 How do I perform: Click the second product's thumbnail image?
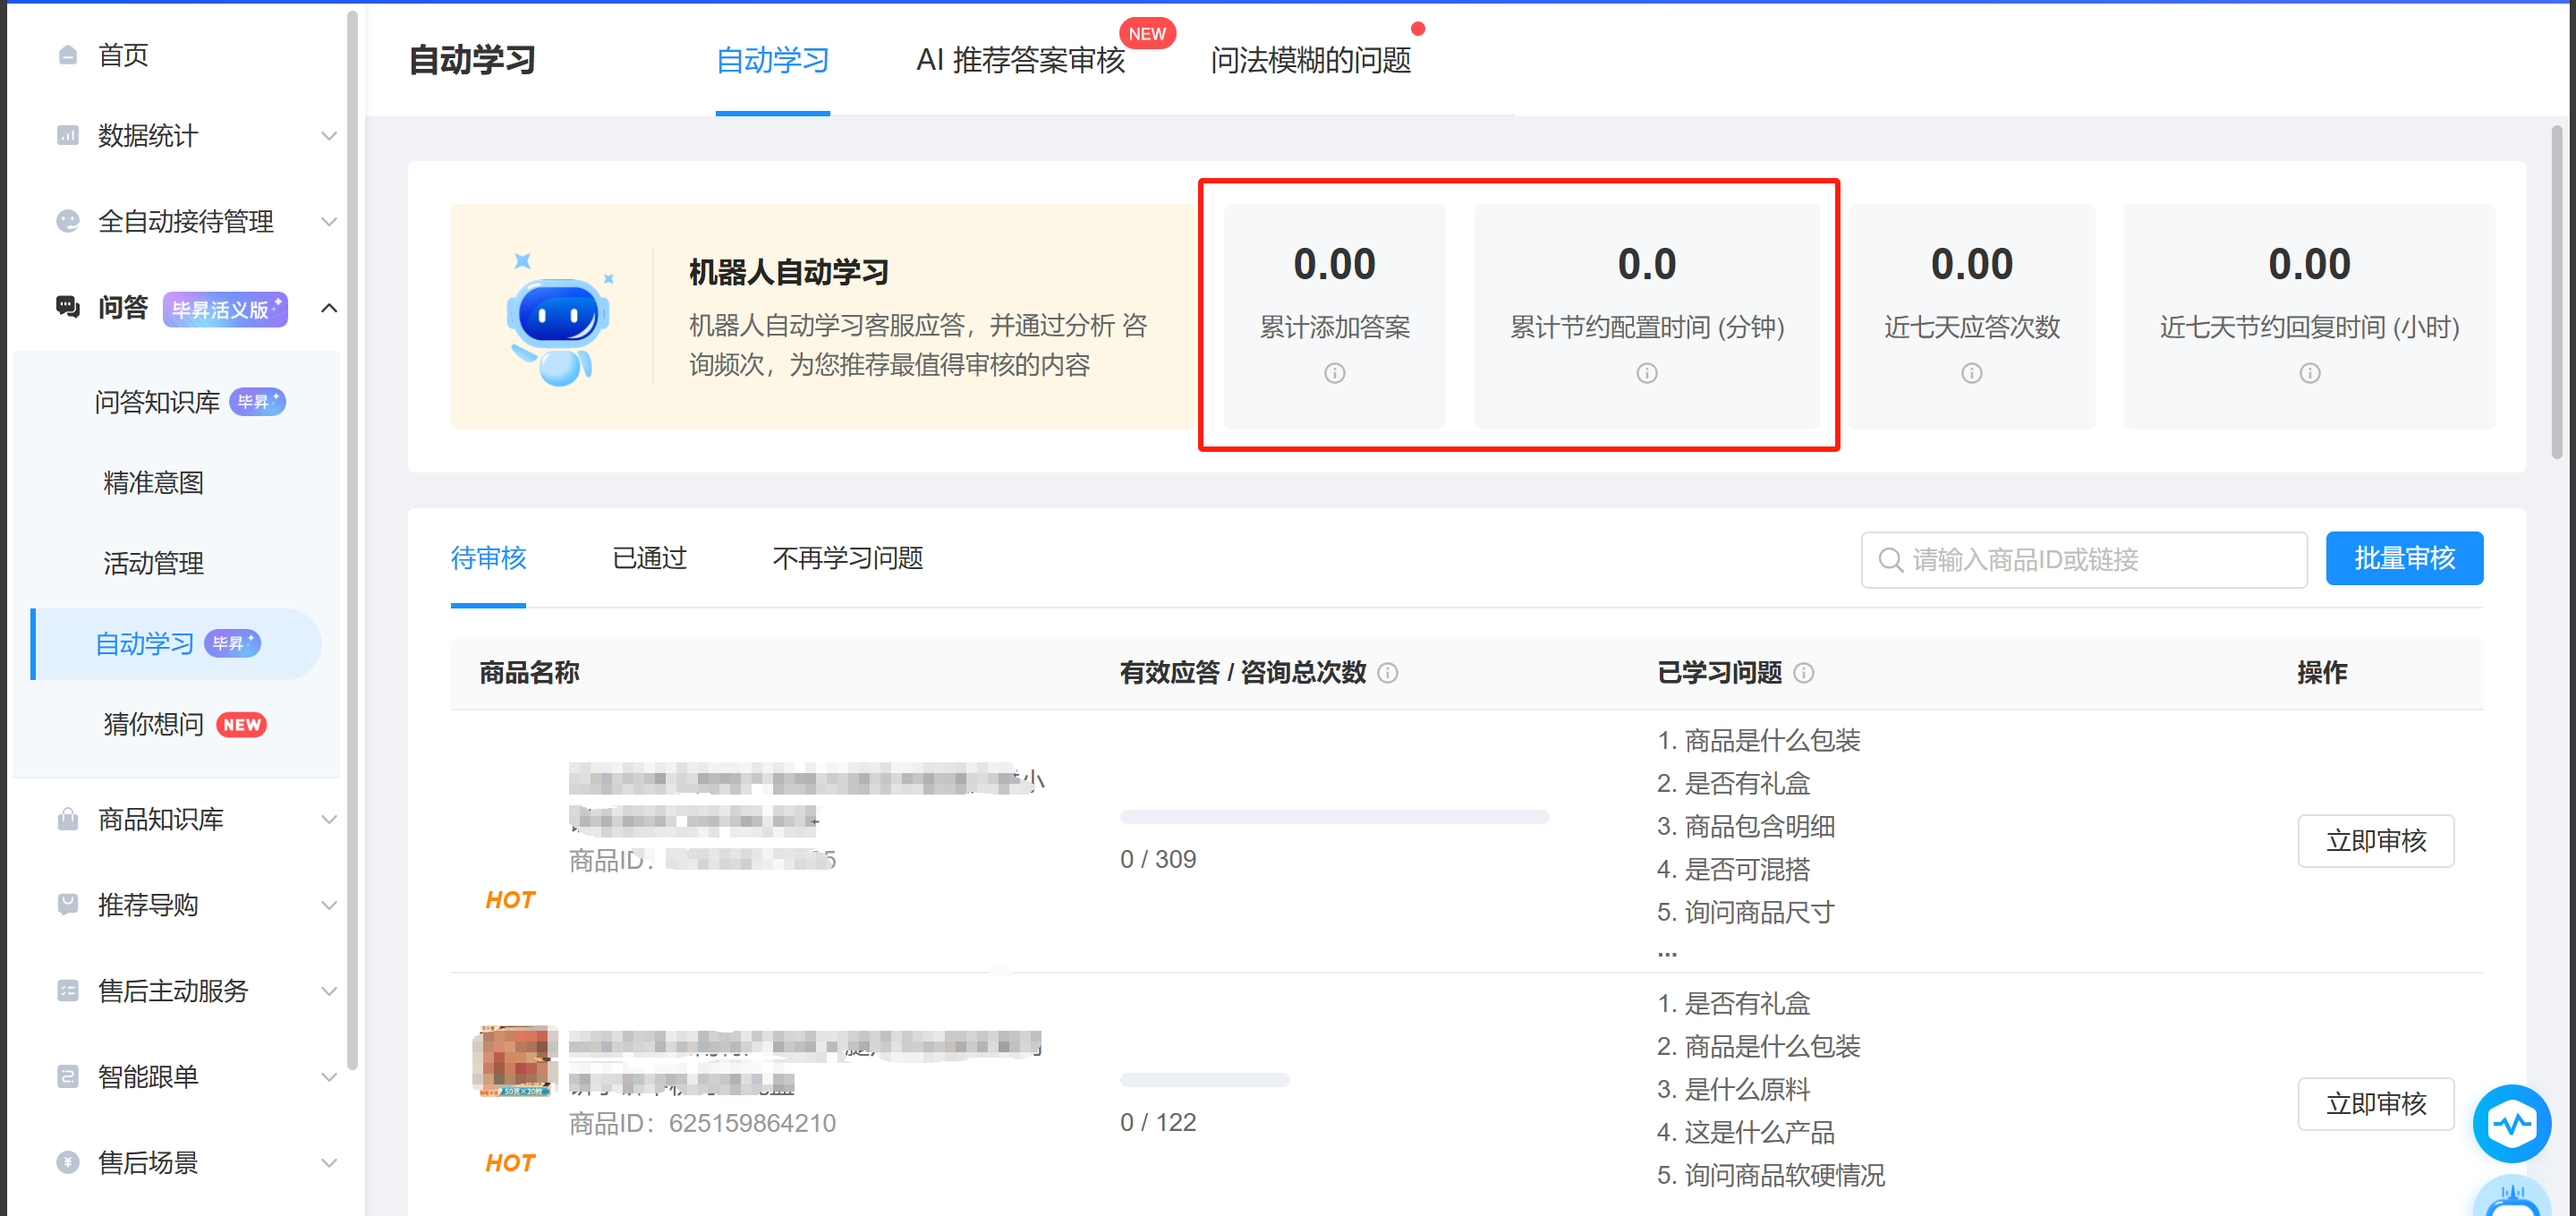pos(515,1061)
